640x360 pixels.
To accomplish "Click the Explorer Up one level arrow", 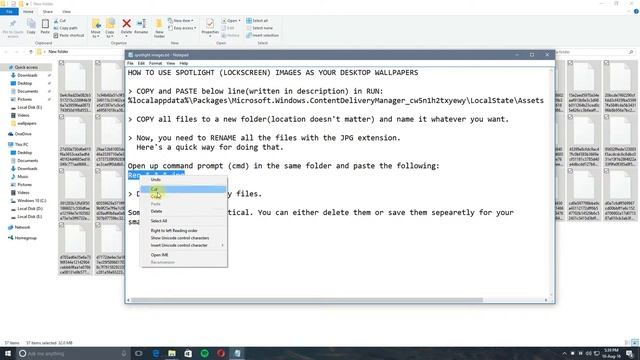I will pos(31,52).
